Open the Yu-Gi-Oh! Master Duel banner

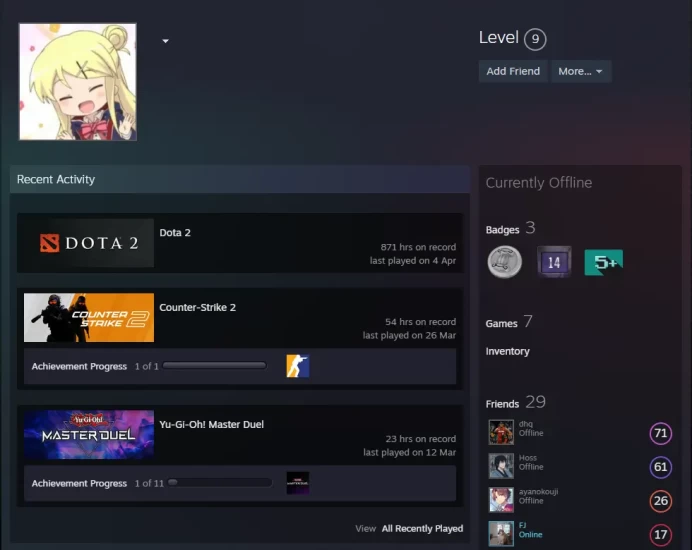[x=89, y=435]
